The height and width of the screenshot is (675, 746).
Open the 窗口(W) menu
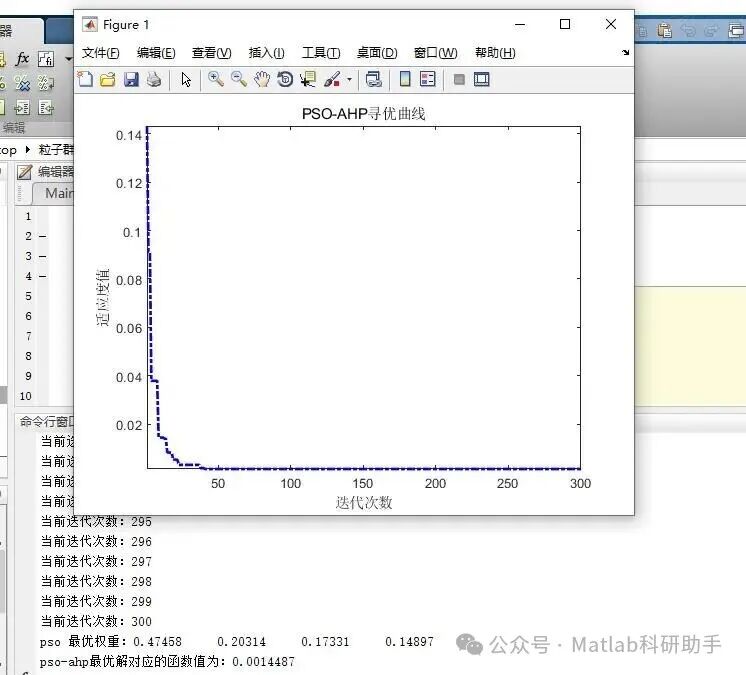(435, 53)
